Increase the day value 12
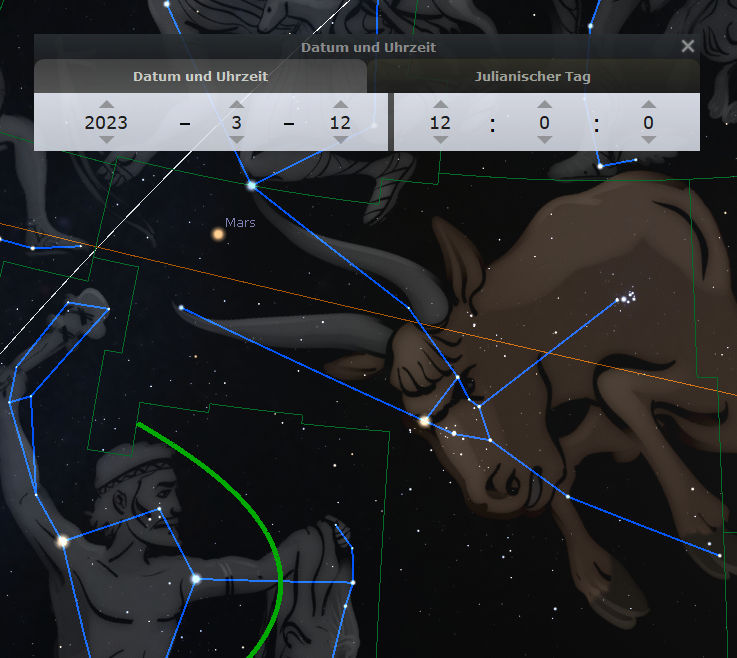This screenshot has width=737, height=658. (340, 104)
